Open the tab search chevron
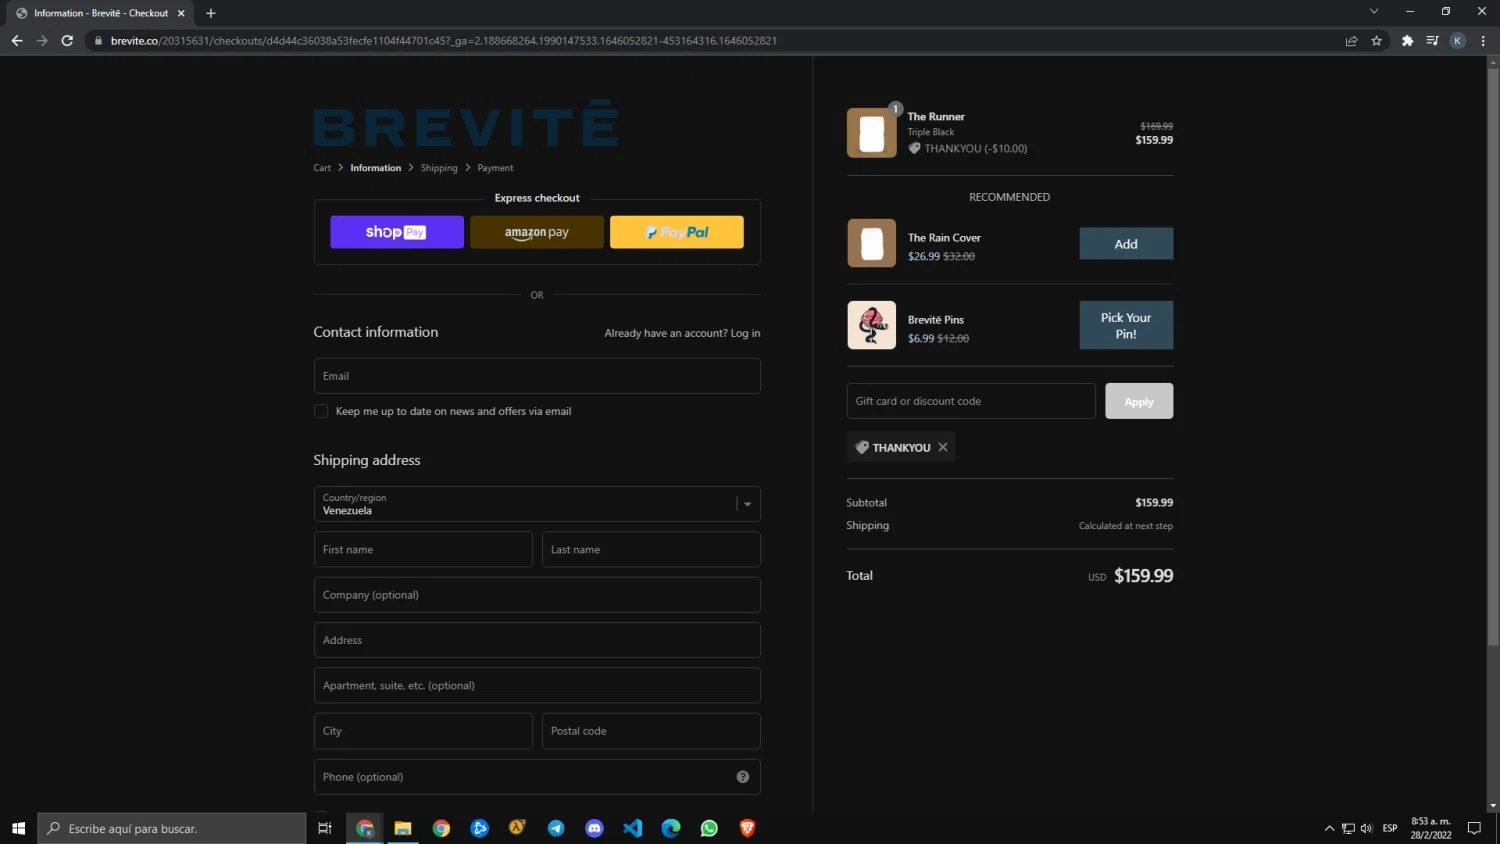This screenshot has height=844, width=1500. click(x=1374, y=11)
